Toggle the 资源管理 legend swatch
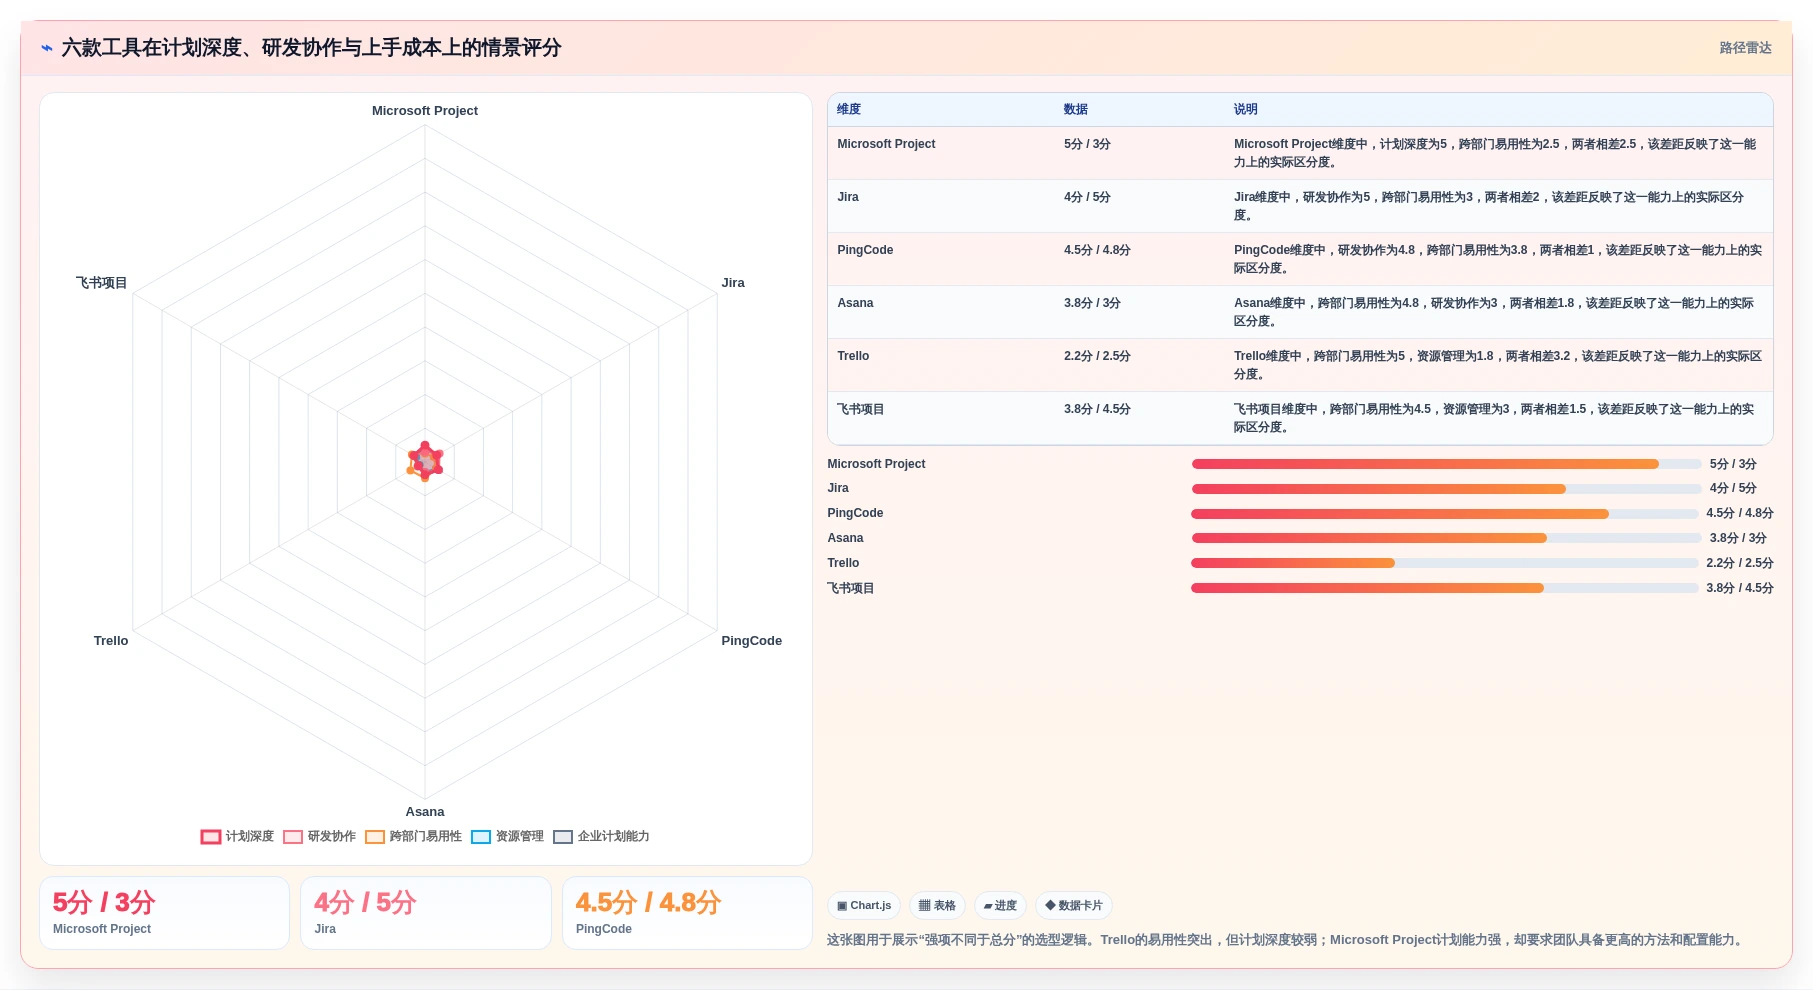 tap(480, 837)
